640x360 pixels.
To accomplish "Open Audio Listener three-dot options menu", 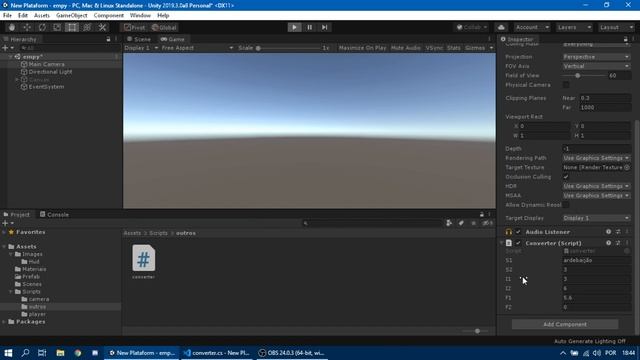I will coord(627,232).
